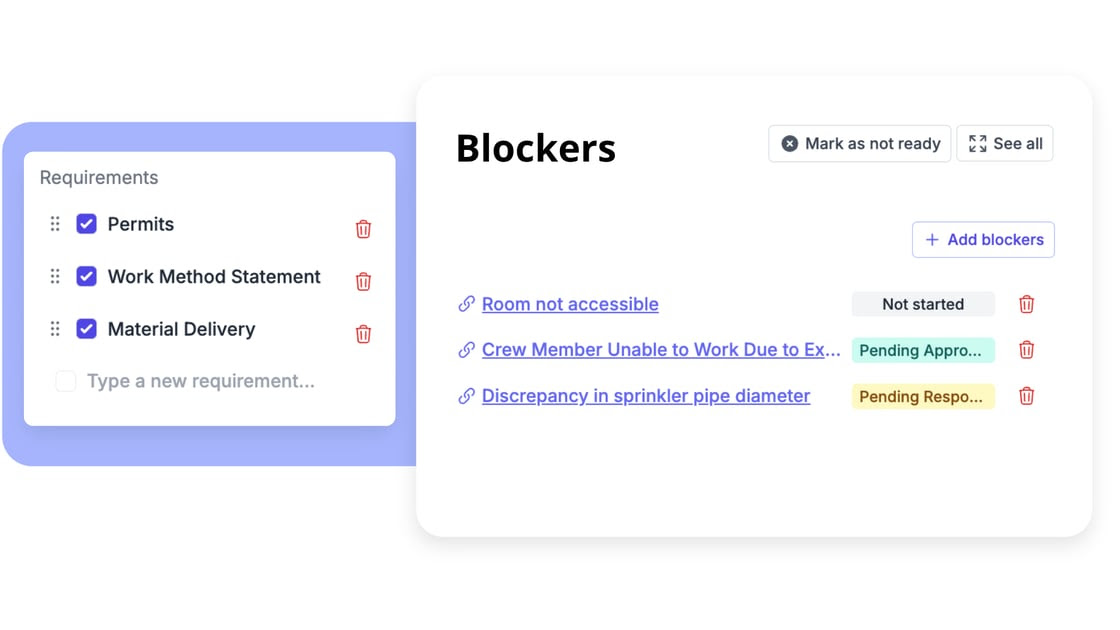The image size is (1120, 630).
Task: Click the Requirements heading
Action: (x=99, y=177)
